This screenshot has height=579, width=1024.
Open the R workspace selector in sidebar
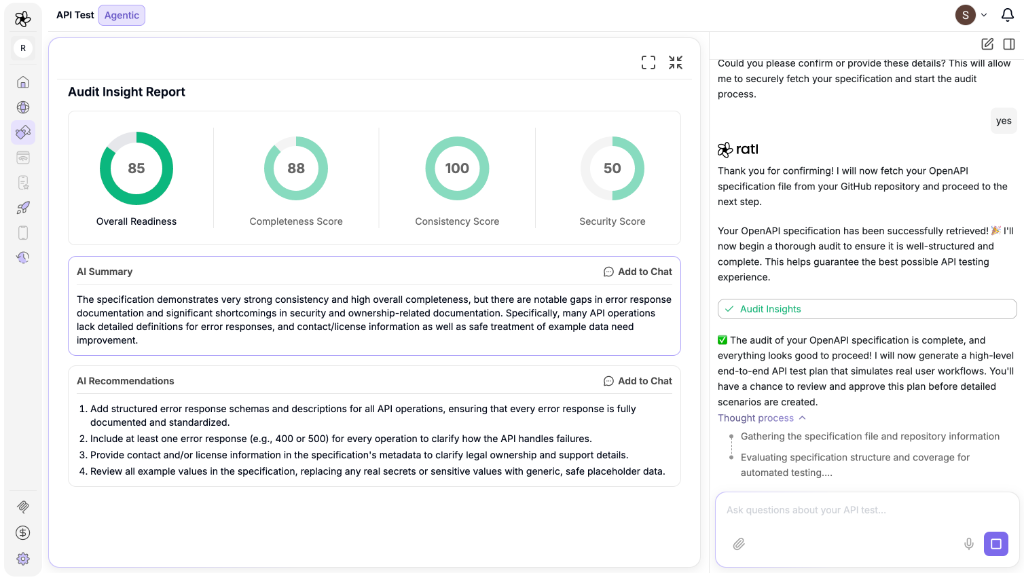23,48
